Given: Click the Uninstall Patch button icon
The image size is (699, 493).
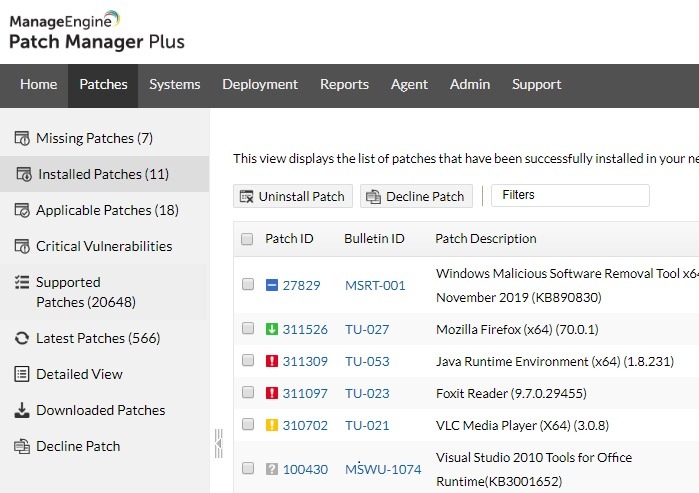Looking at the screenshot, I should click(x=247, y=197).
